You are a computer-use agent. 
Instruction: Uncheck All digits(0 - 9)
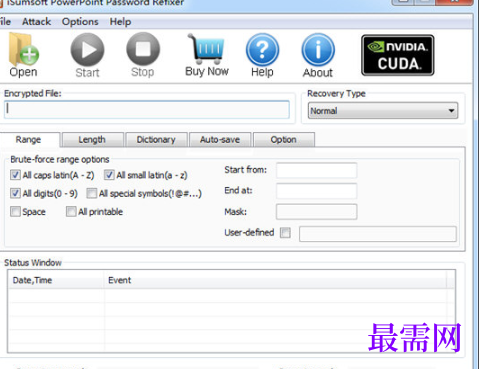click(15, 193)
